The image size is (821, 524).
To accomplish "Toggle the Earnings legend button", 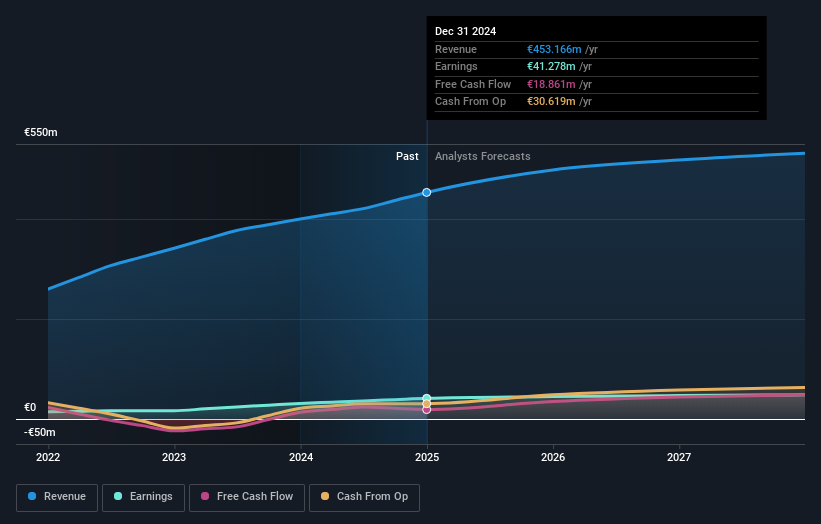I will pos(143,497).
